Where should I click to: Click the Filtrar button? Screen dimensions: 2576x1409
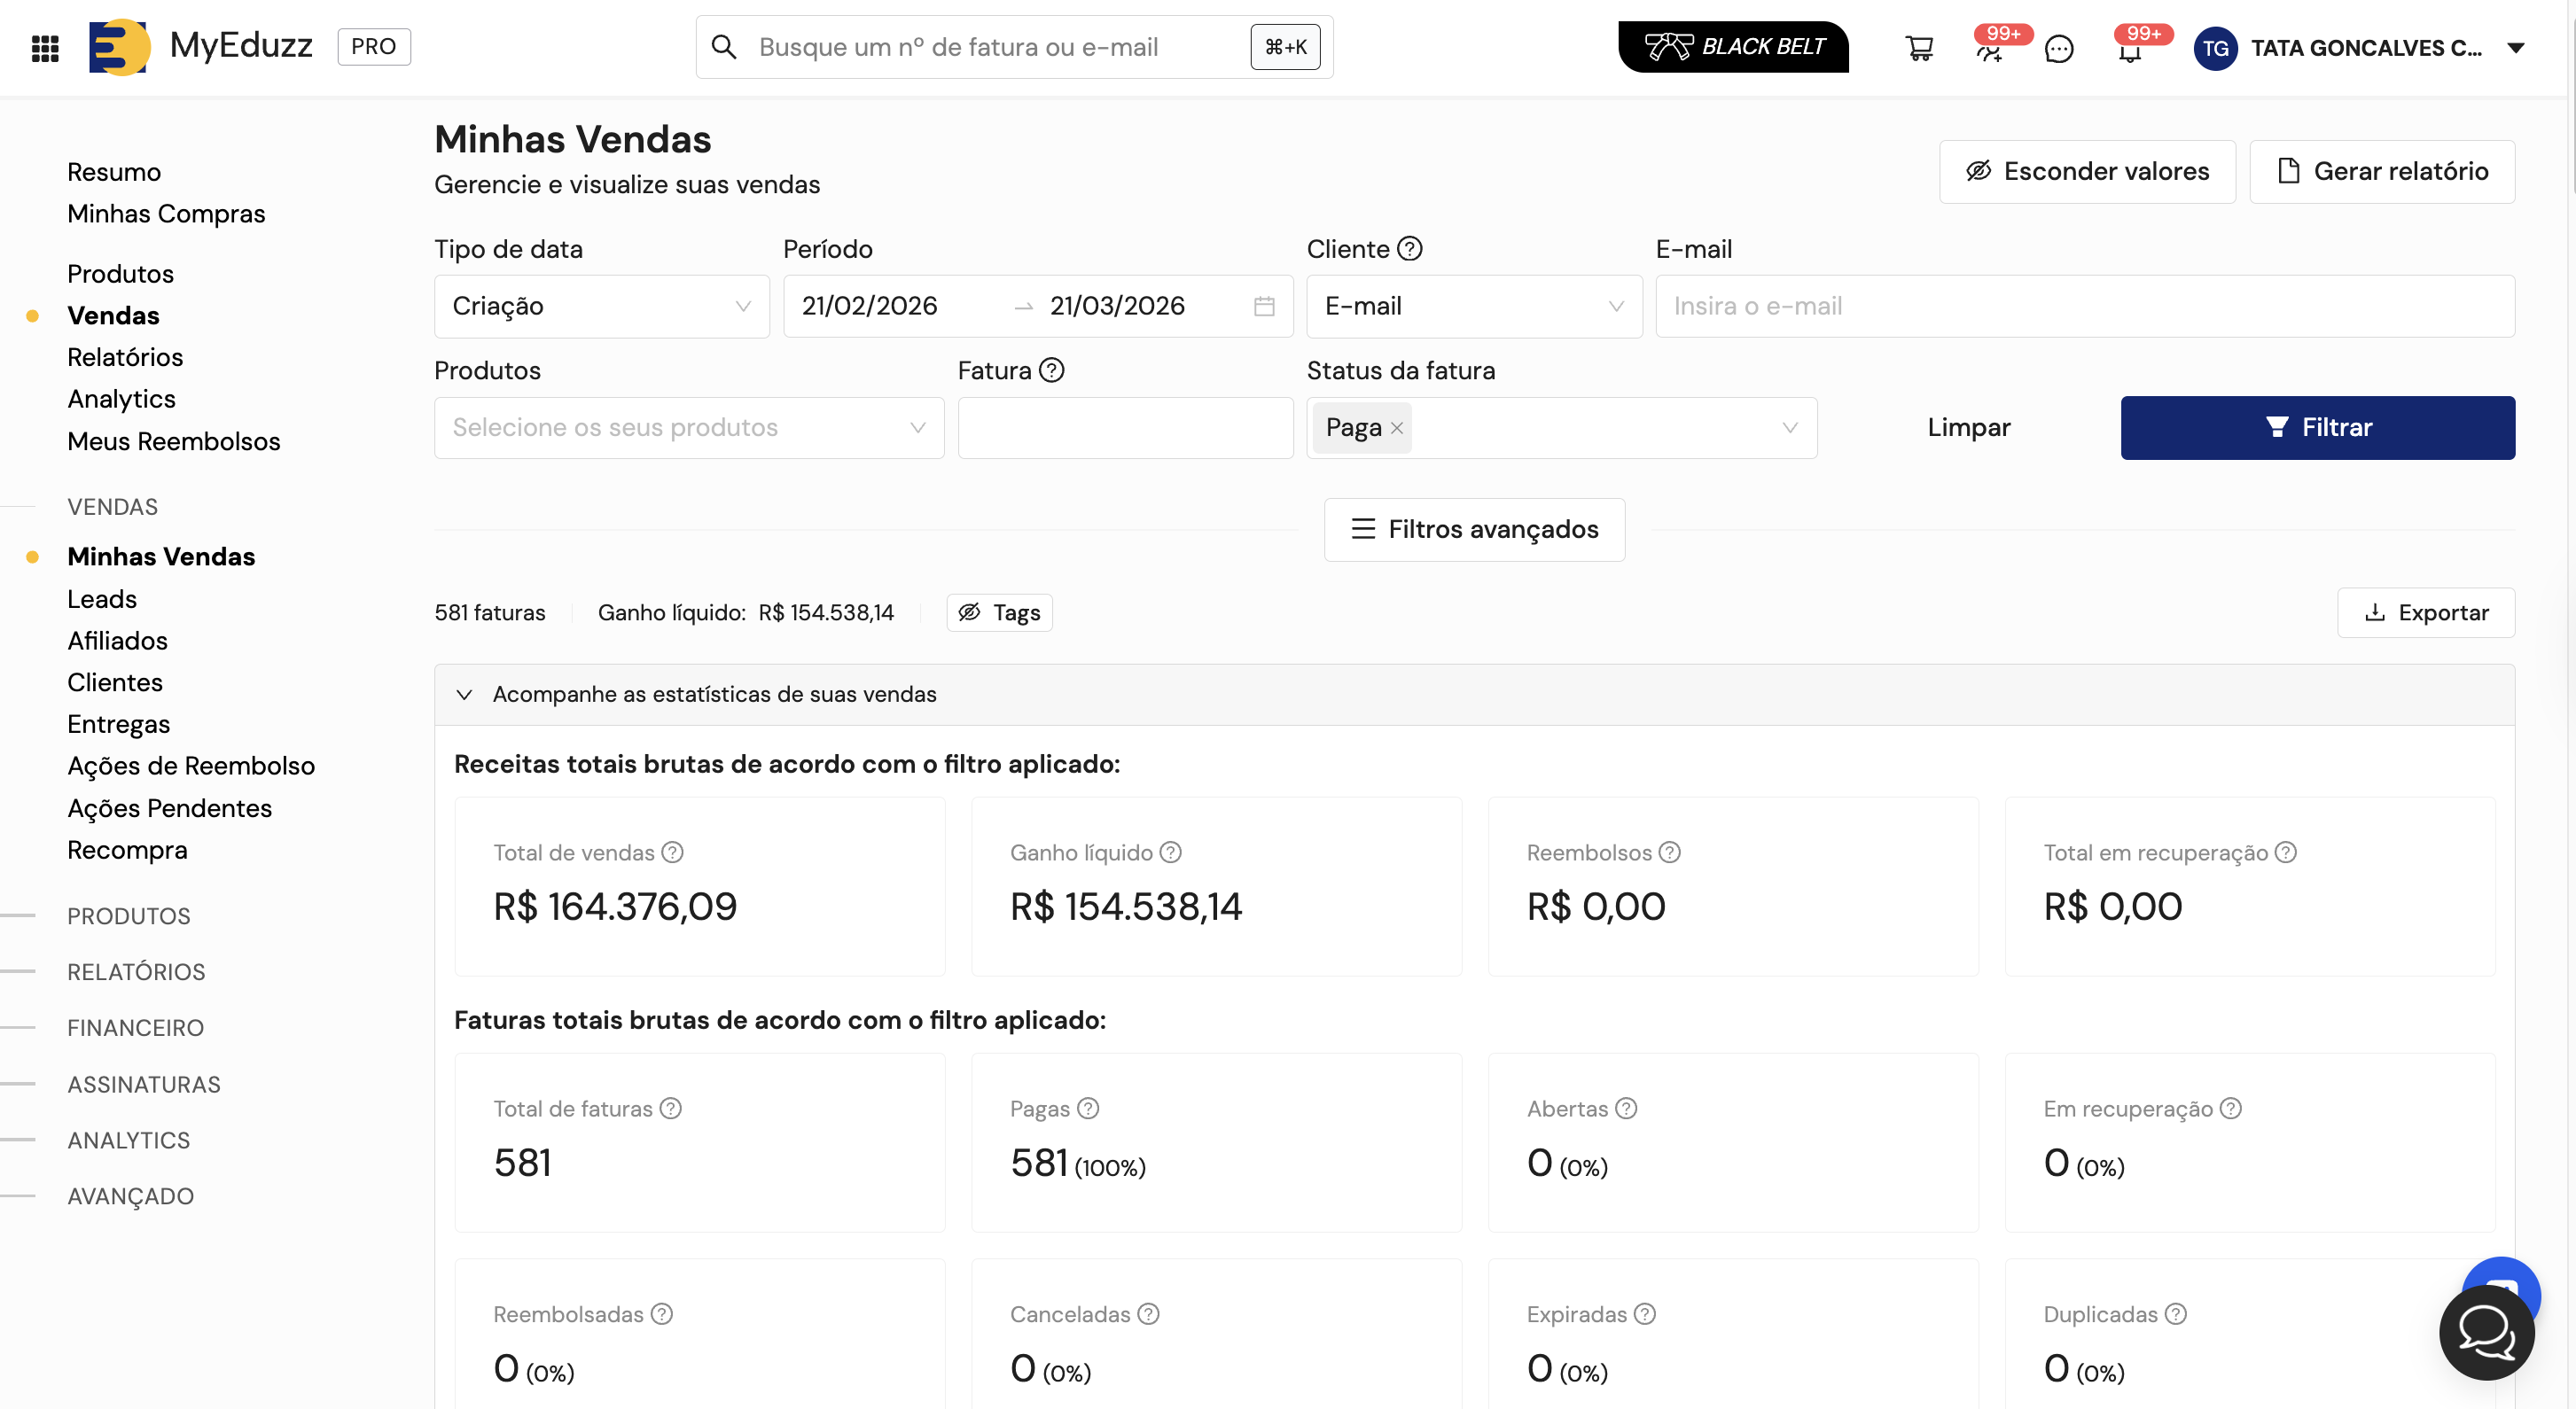tap(2318, 427)
